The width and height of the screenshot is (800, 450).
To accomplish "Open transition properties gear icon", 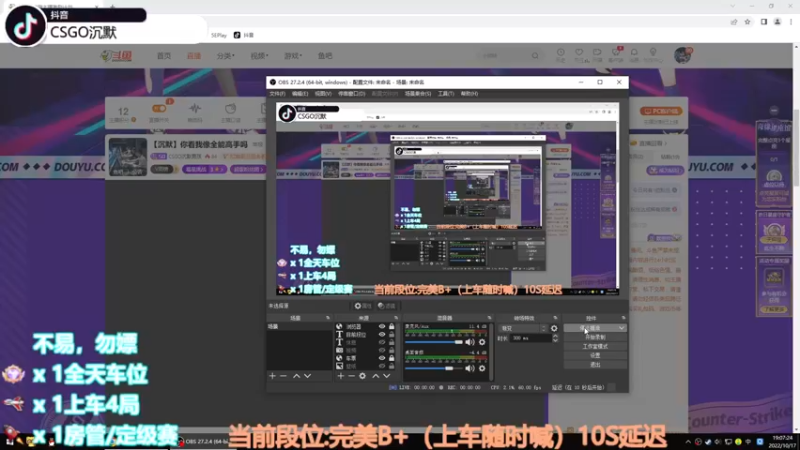I will 555,329.
